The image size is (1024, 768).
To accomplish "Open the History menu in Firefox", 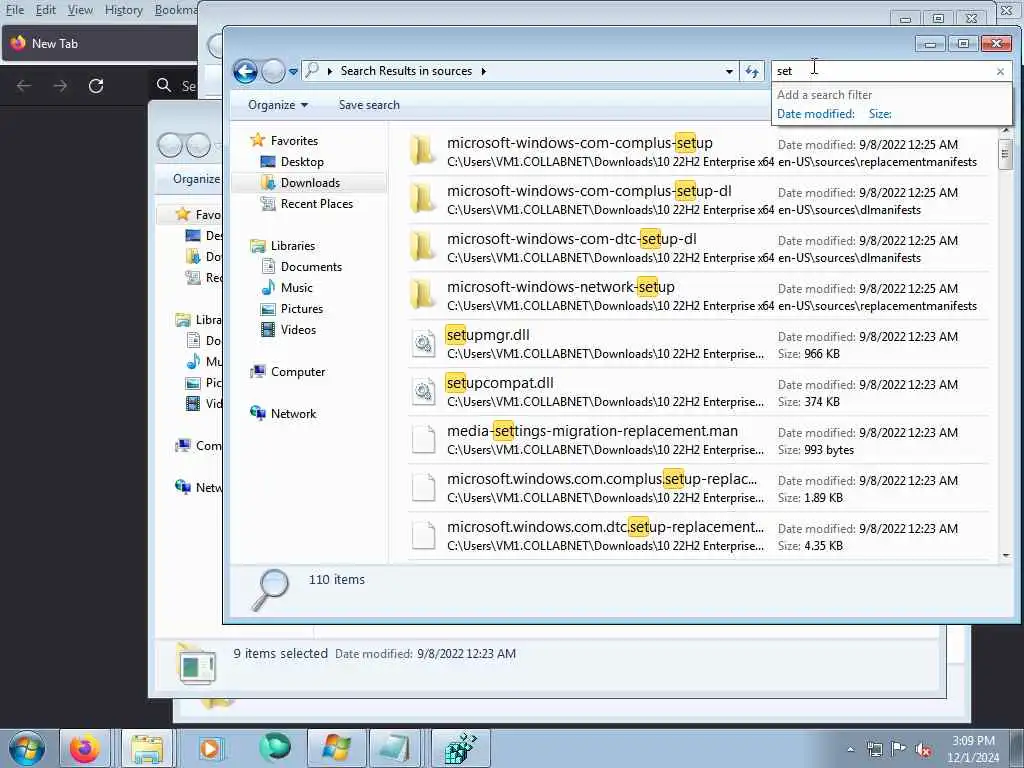I will tap(123, 10).
